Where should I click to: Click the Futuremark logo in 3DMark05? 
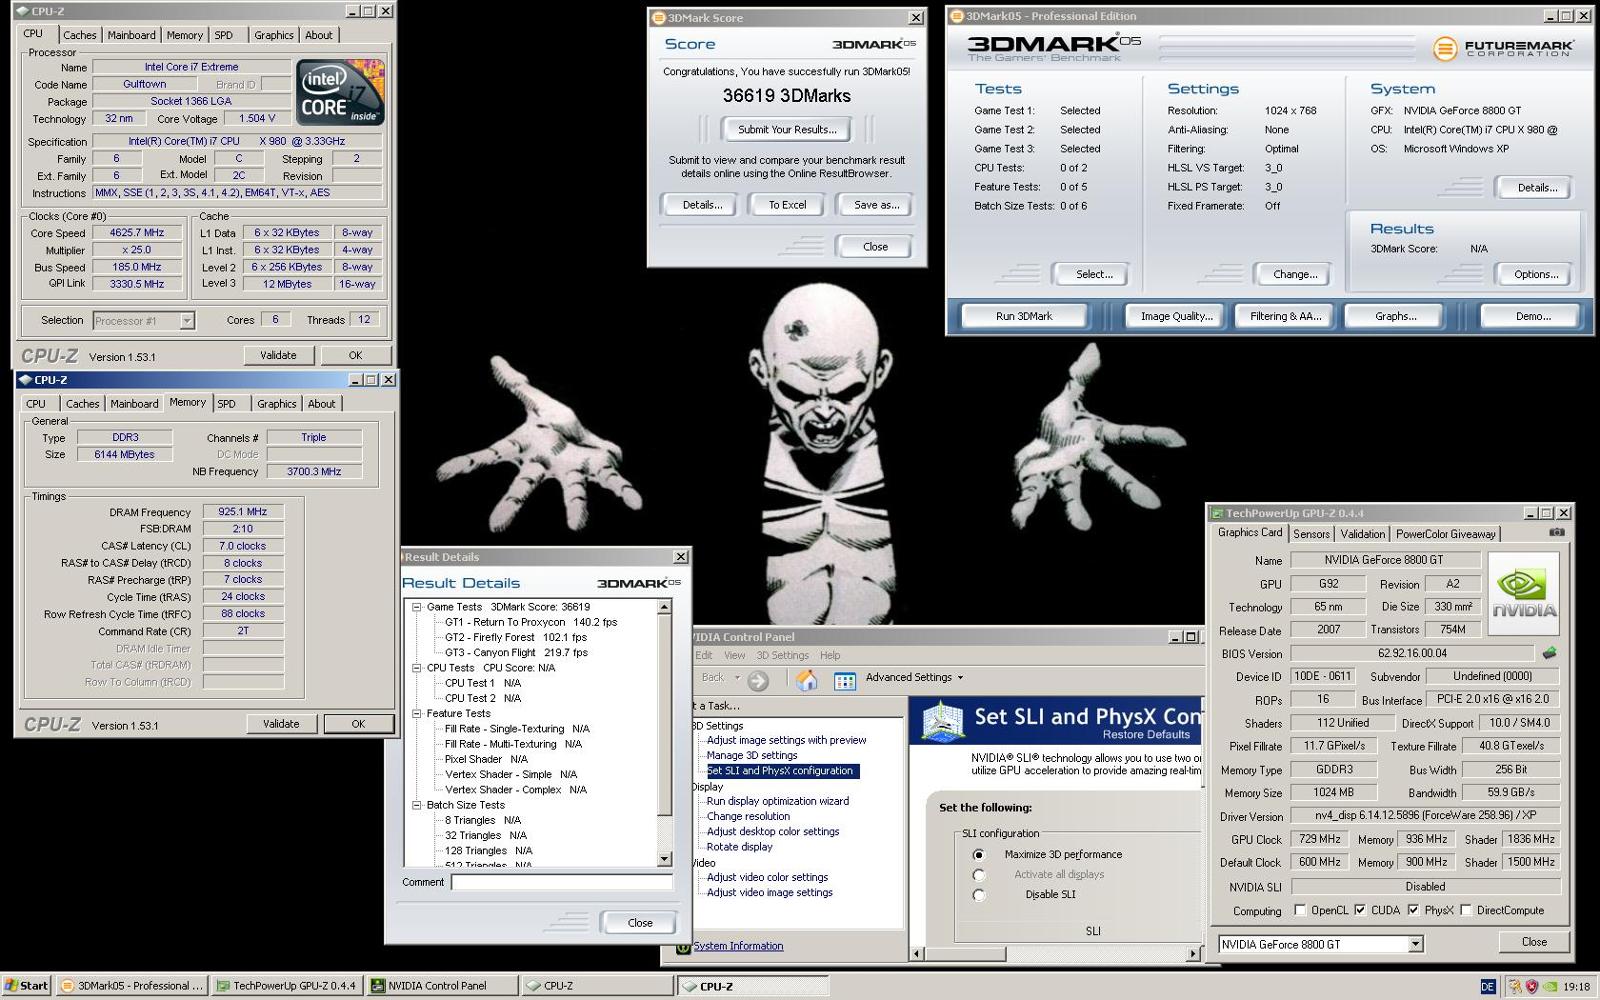tap(1502, 48)
